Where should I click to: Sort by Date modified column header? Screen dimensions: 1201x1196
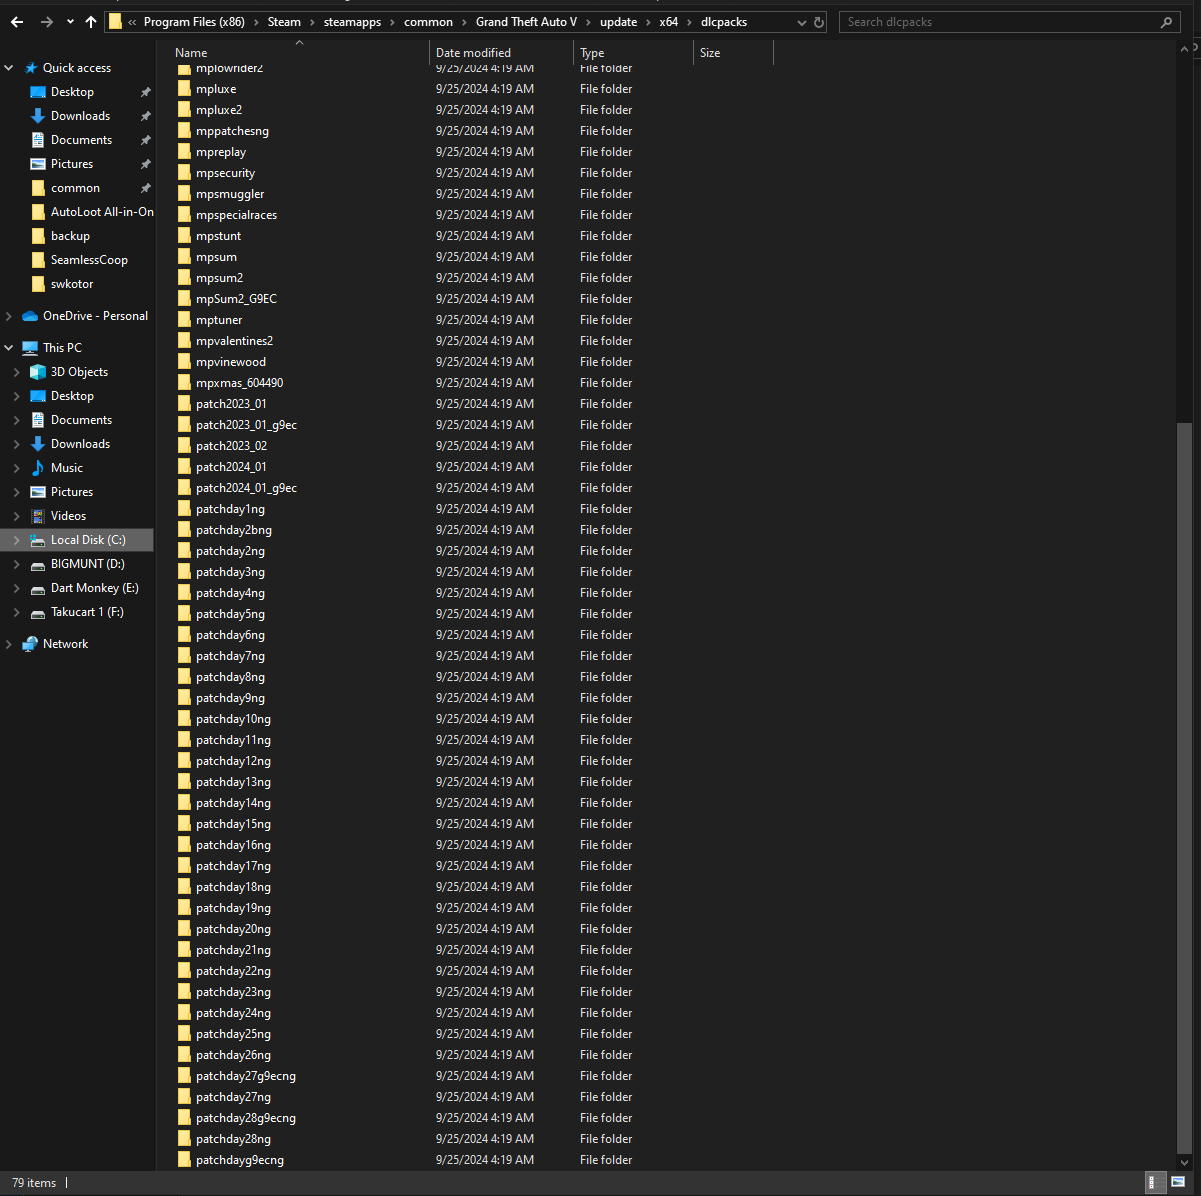click(473, 53)
